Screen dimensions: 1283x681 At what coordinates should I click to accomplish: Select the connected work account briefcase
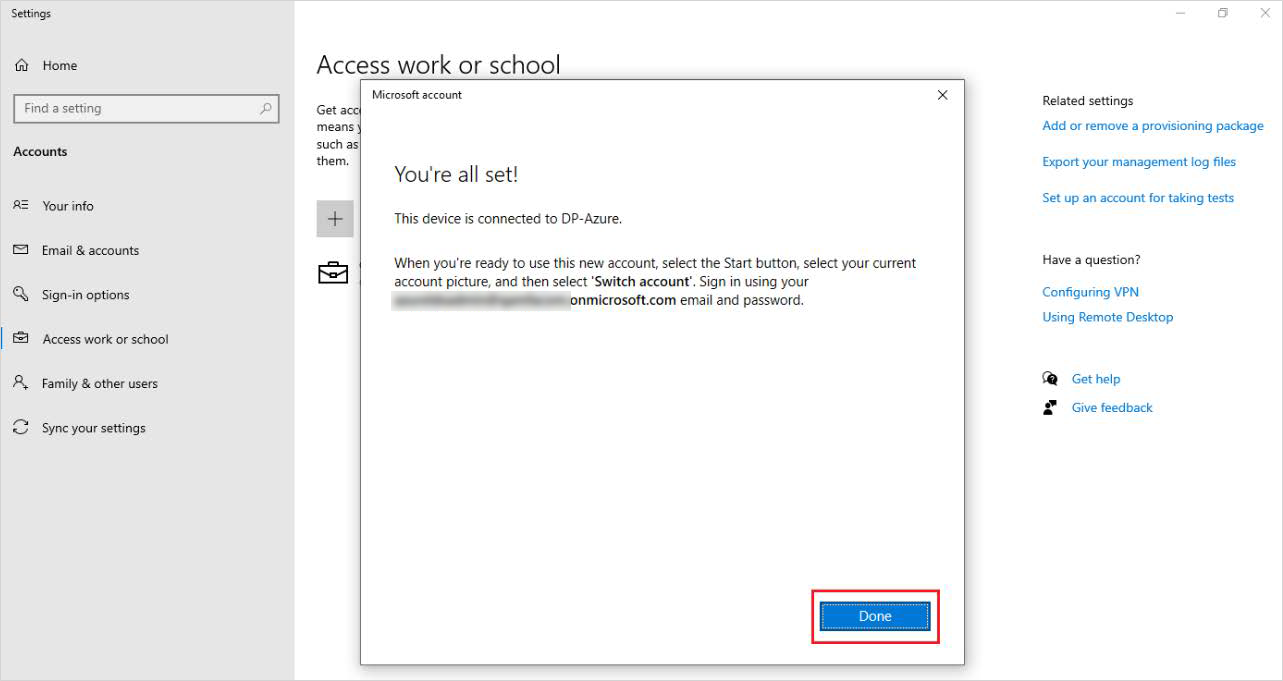333,272
